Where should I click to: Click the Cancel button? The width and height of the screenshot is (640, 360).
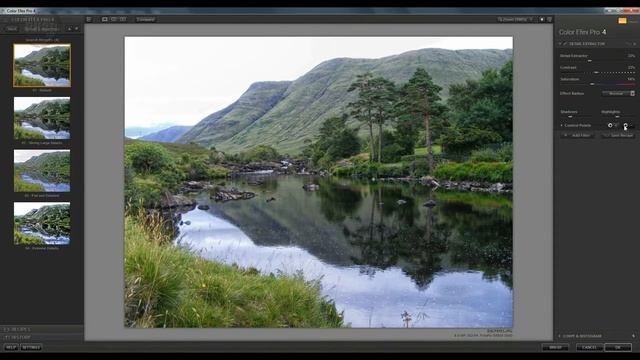[x=589, y=347]
